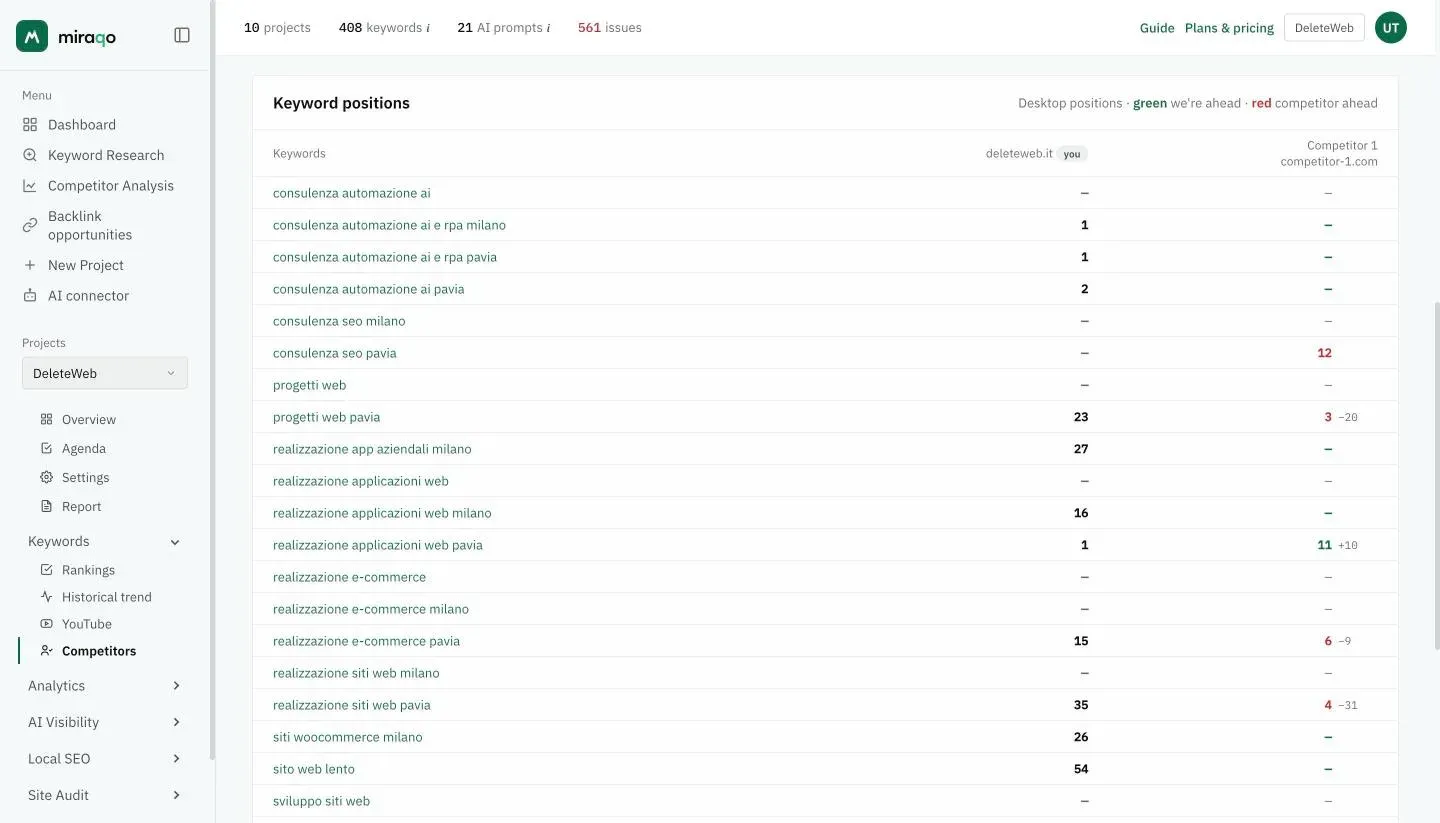
Task: Click competitor position 12 for consulenza seo pavia
Action: pos(1324,353)
